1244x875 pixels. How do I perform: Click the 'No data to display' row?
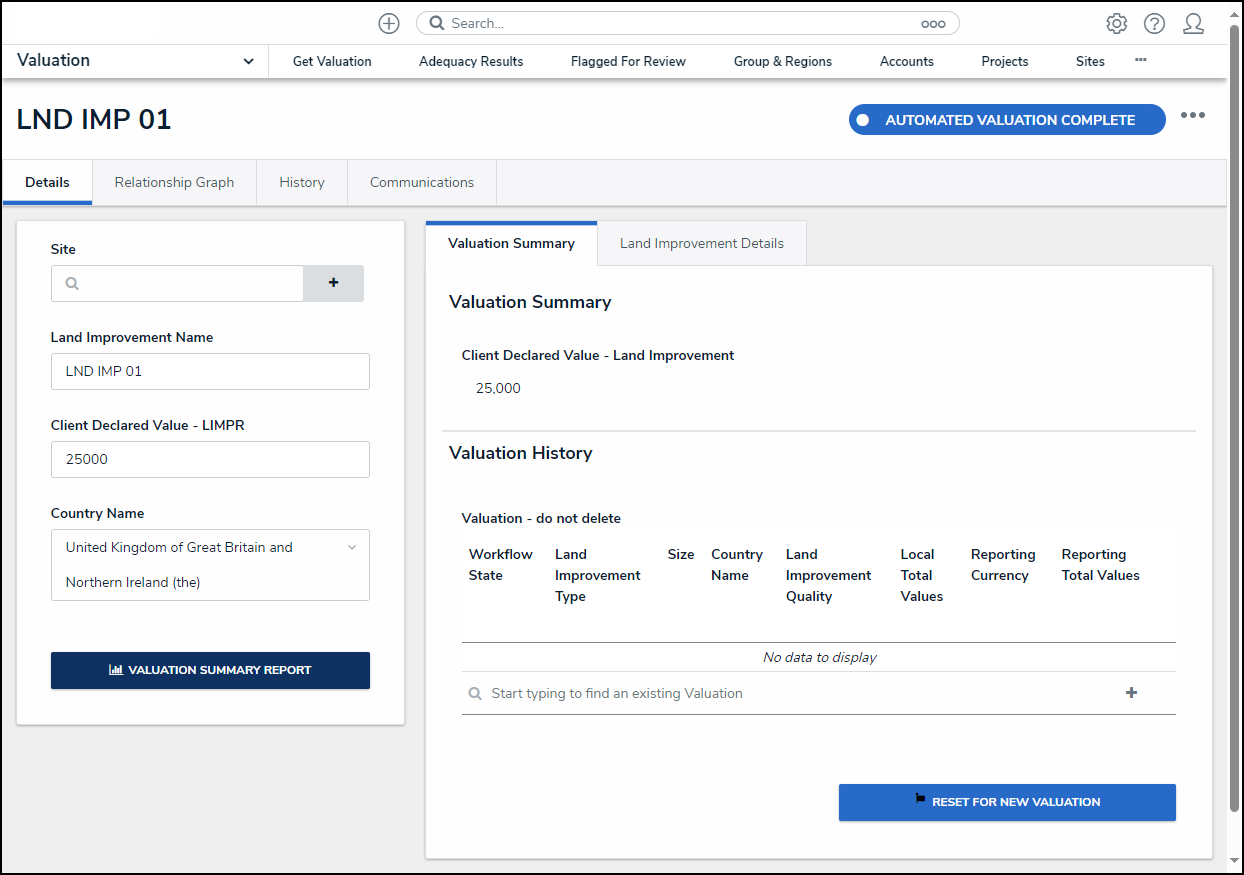click(x=819, y=657)
